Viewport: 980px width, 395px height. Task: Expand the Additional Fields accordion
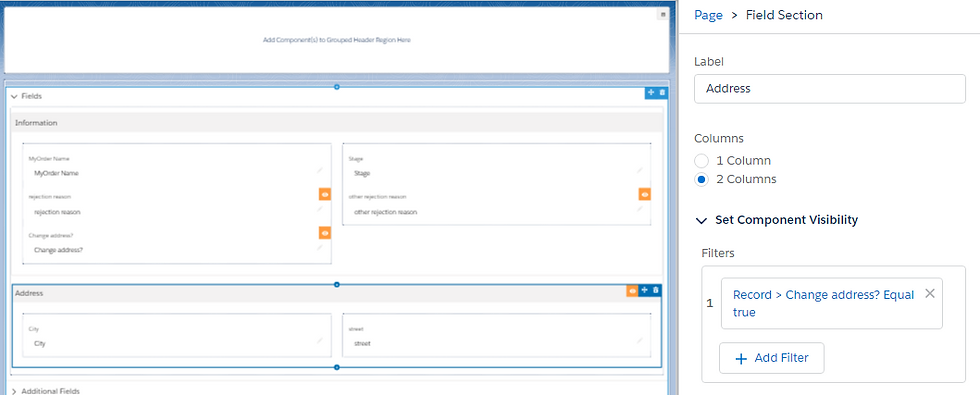click(x=14, y=391)
